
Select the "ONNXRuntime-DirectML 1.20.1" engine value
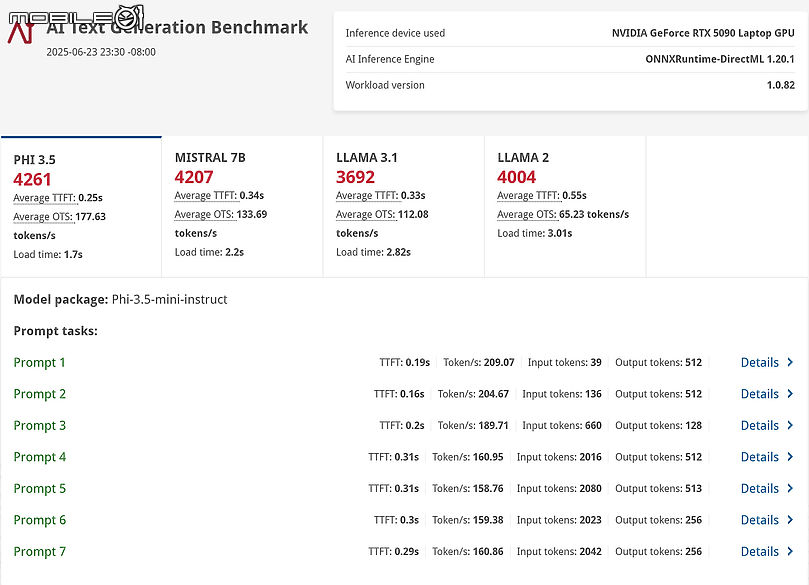tap(720, 59)
